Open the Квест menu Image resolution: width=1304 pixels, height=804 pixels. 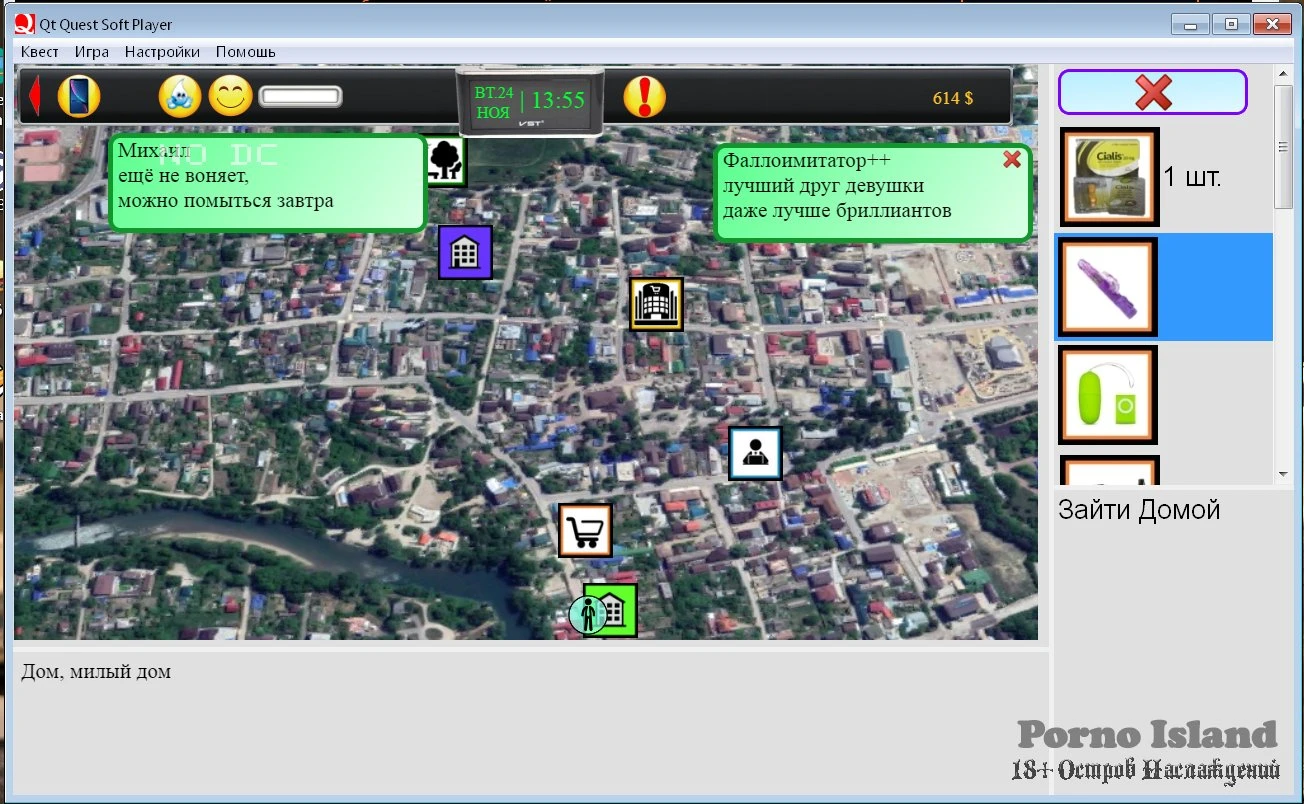(40, 52)
